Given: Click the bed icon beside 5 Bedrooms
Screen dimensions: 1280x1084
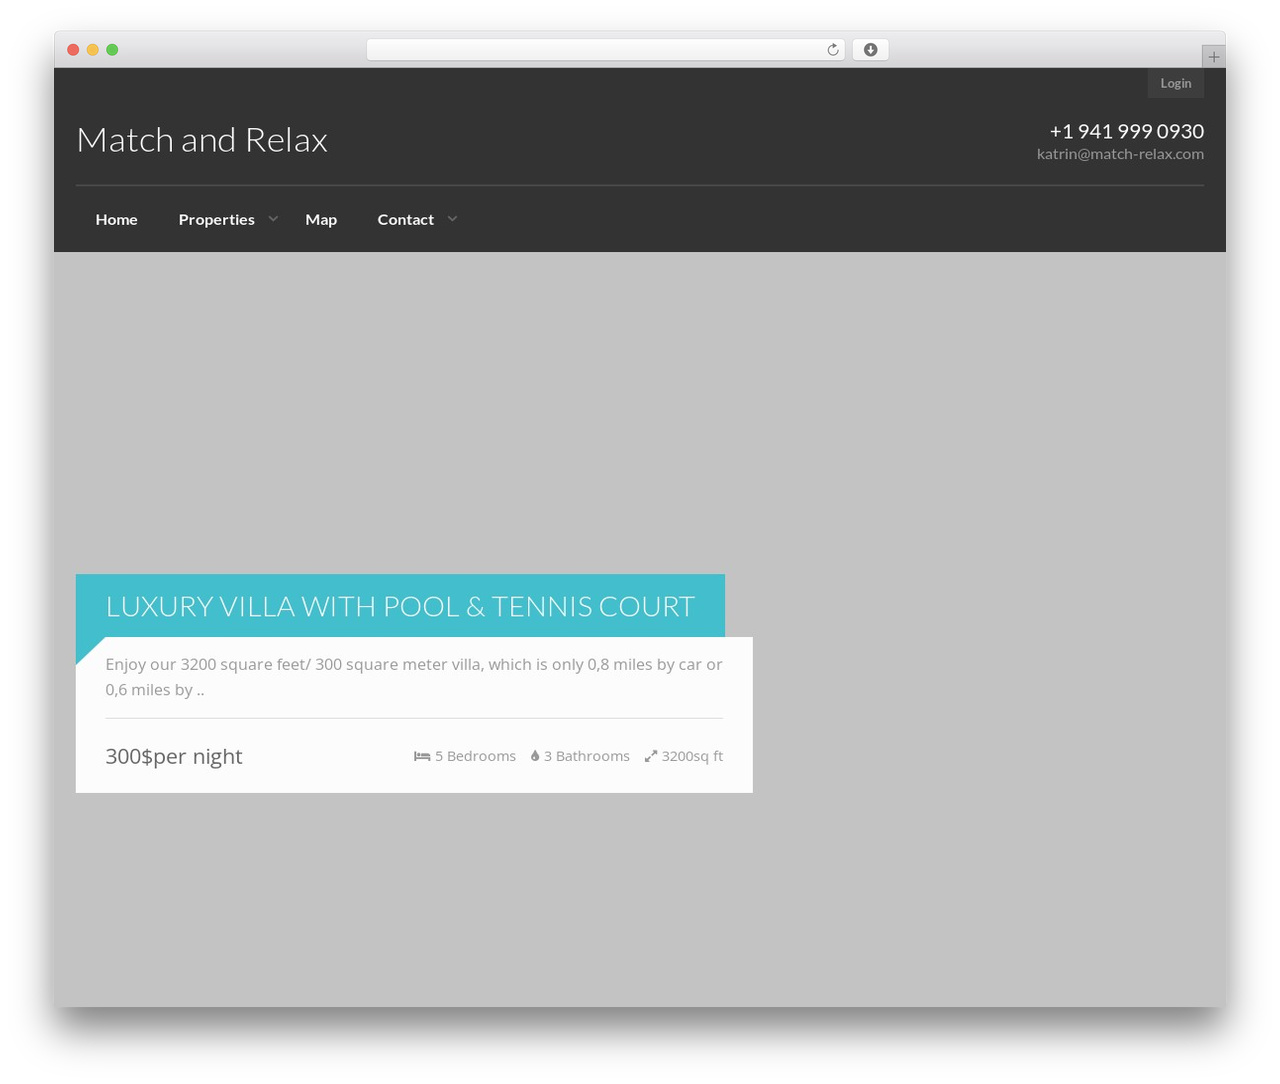Looking at the screenshot, I should click(x=422, y=756).
